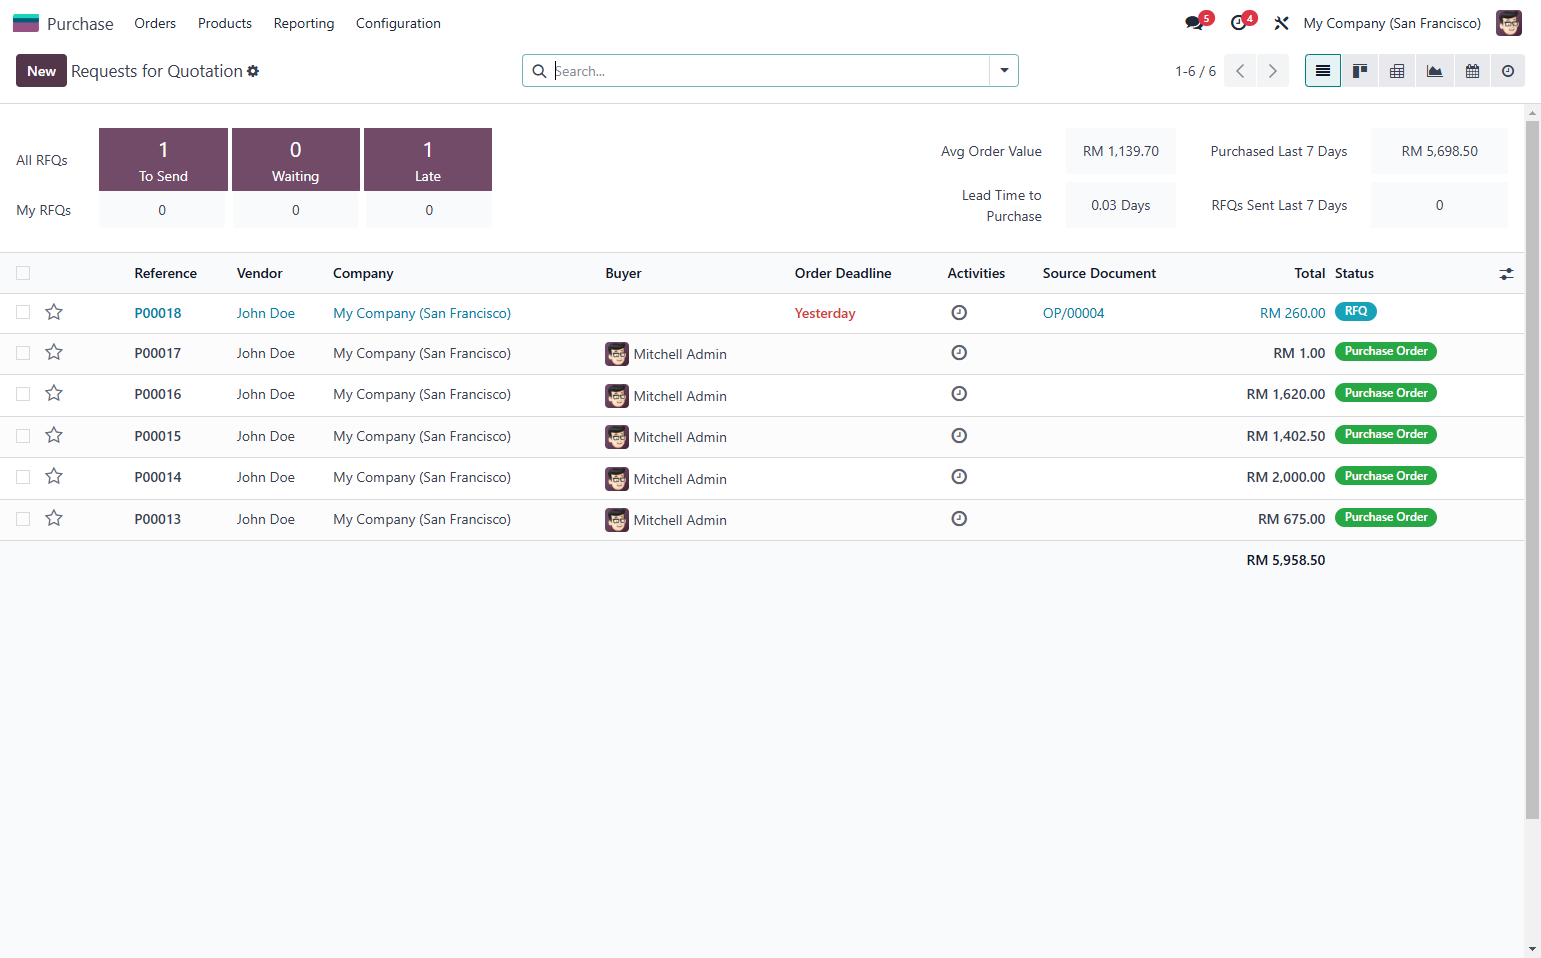
Task: Switch to list view
Action: click(x=1323, y=71)
